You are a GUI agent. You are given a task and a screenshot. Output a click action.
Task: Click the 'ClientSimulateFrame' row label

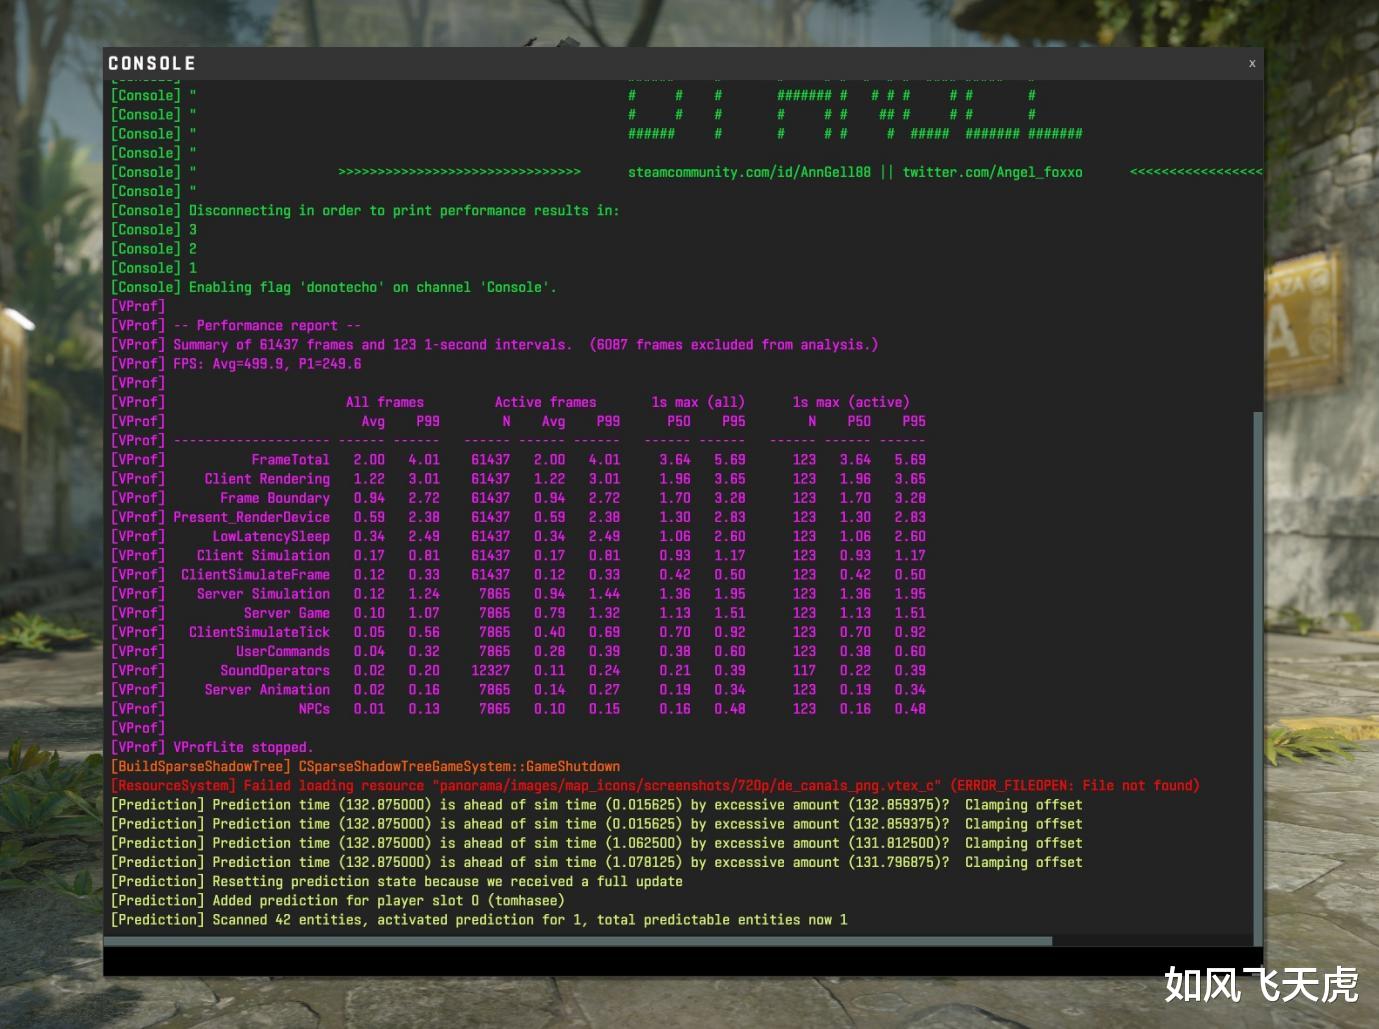(x=255, y=575)
